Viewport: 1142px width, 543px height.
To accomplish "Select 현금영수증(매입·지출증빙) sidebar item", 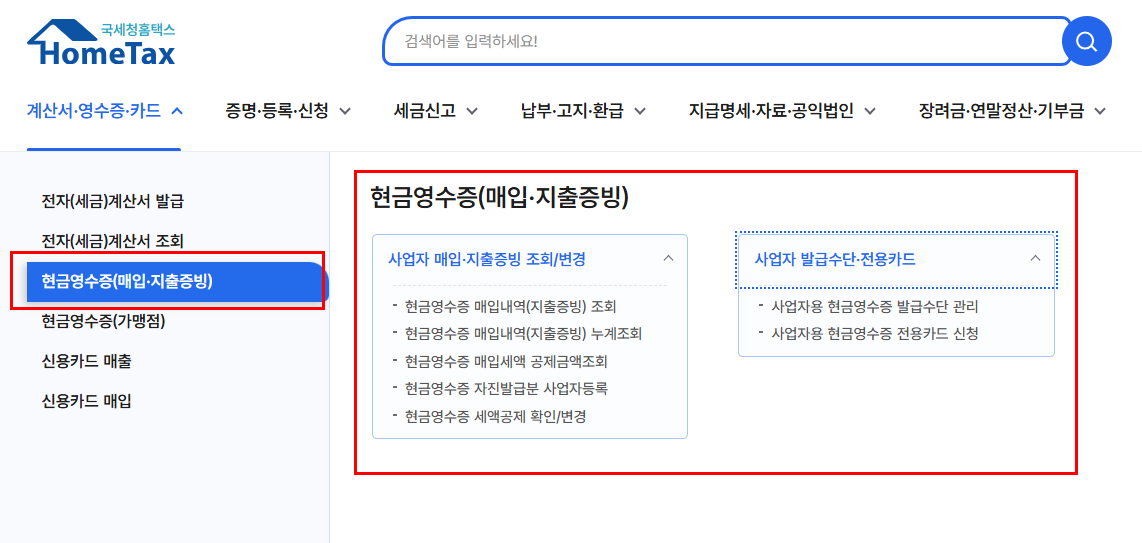I will point(177,282).
